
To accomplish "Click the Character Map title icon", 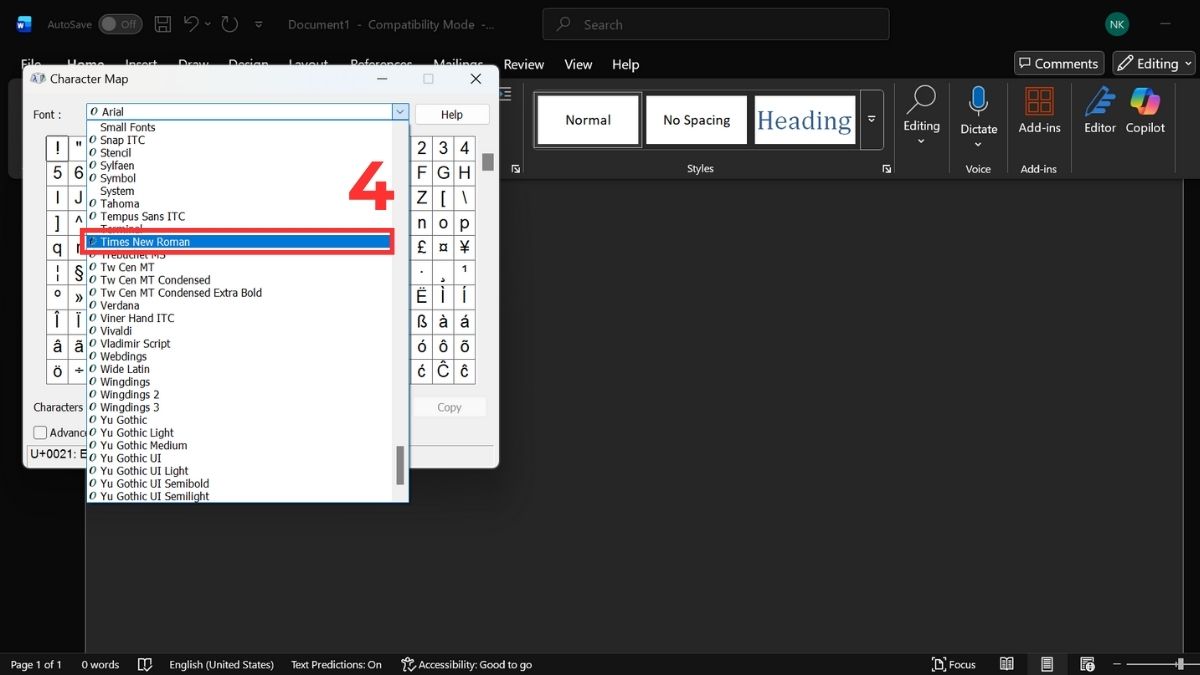I will click(x=38, y=79).
